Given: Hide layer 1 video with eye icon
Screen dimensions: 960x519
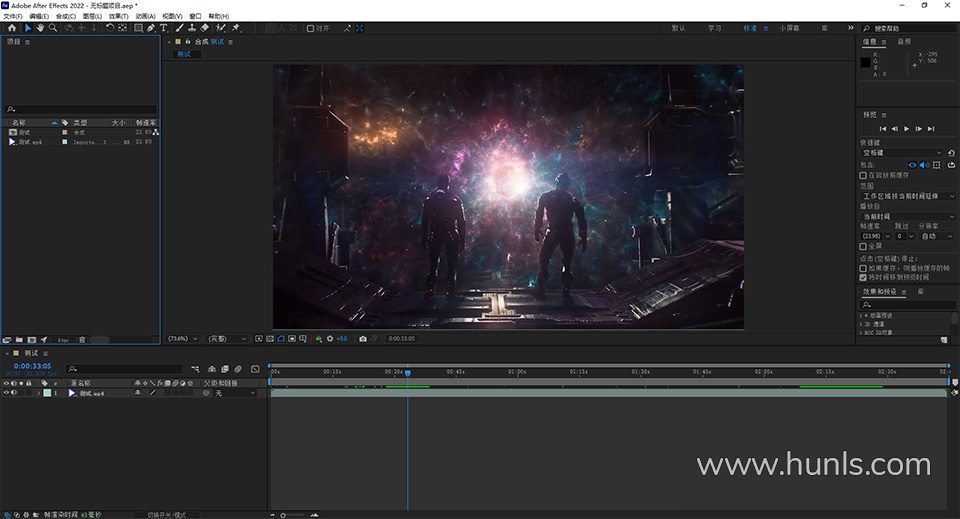Looking at the screenshot, I should point(6,393).
